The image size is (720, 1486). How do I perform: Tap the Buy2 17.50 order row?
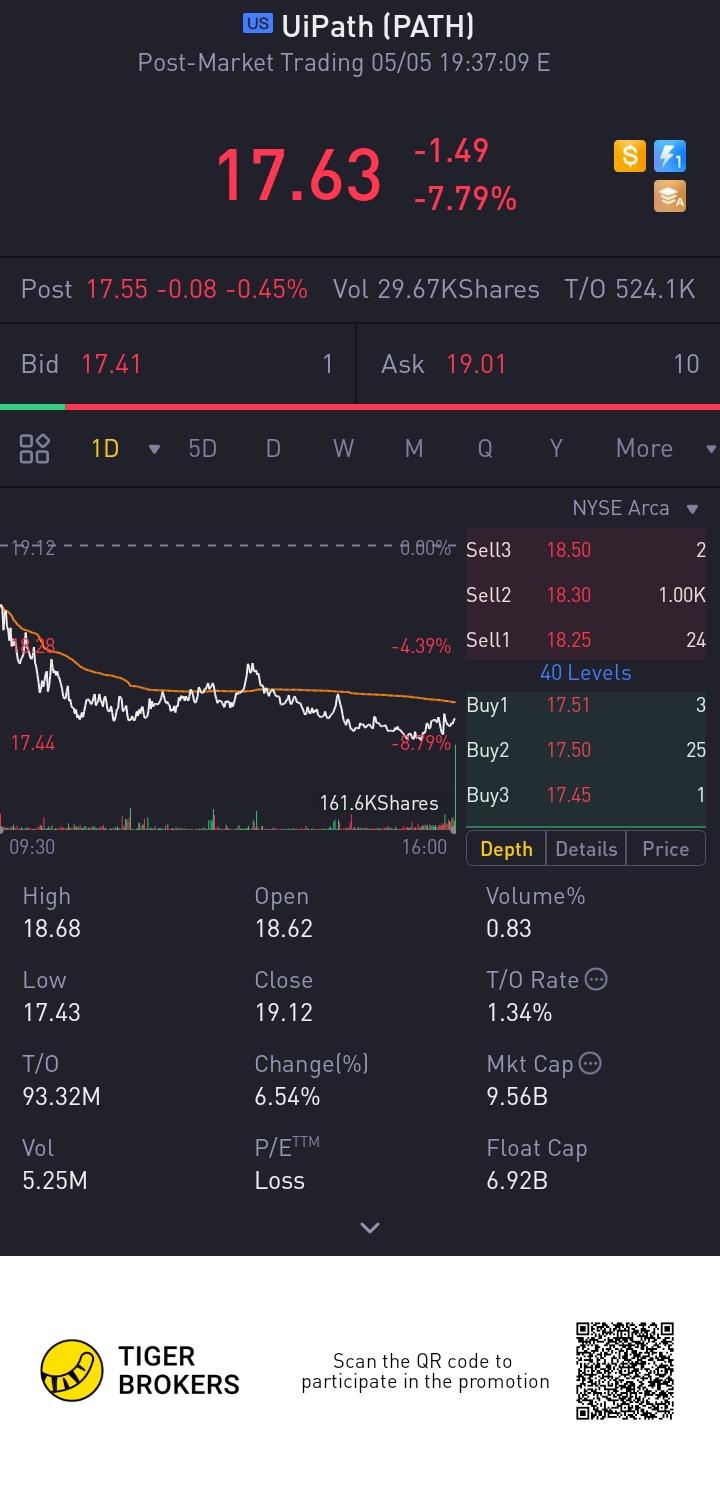[x=586, y=750]
